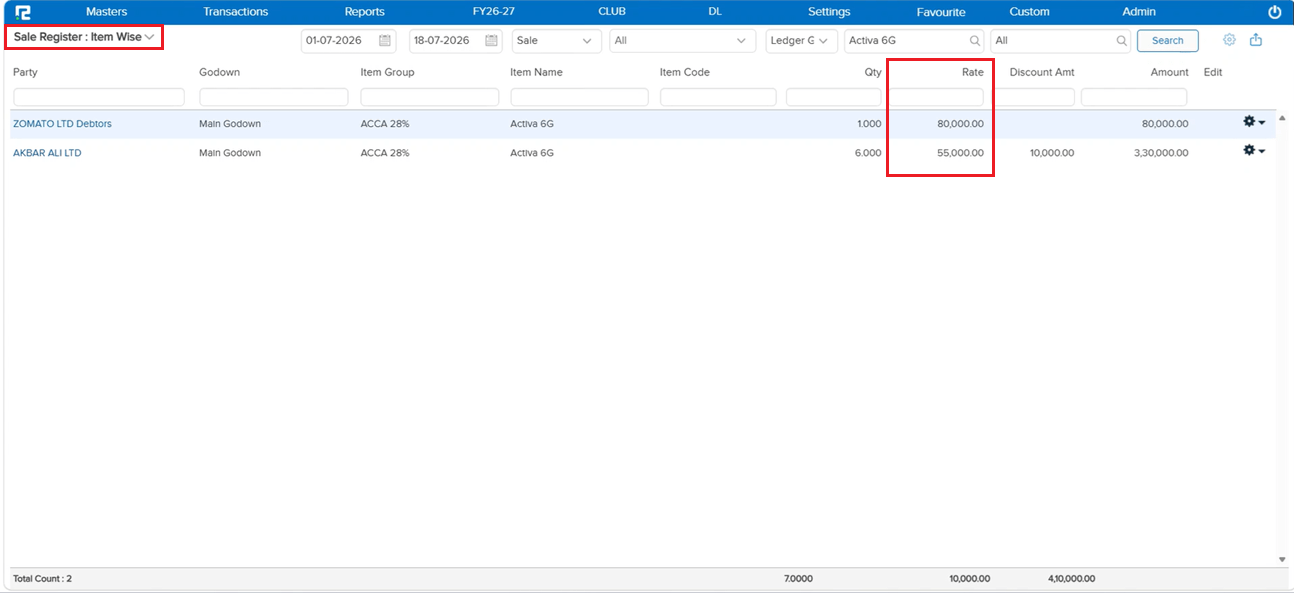Click discount value 10,000.00 in AKBAR row
The image size is (1294, 593).
tap(1050, 153)
